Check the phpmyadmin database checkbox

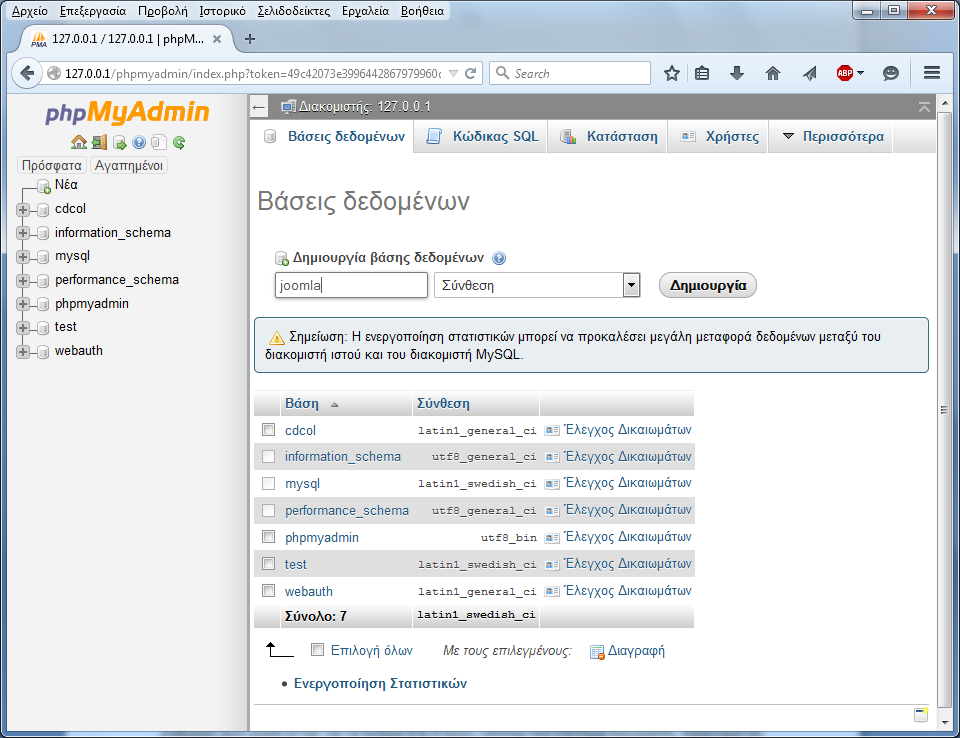point(268,537)
